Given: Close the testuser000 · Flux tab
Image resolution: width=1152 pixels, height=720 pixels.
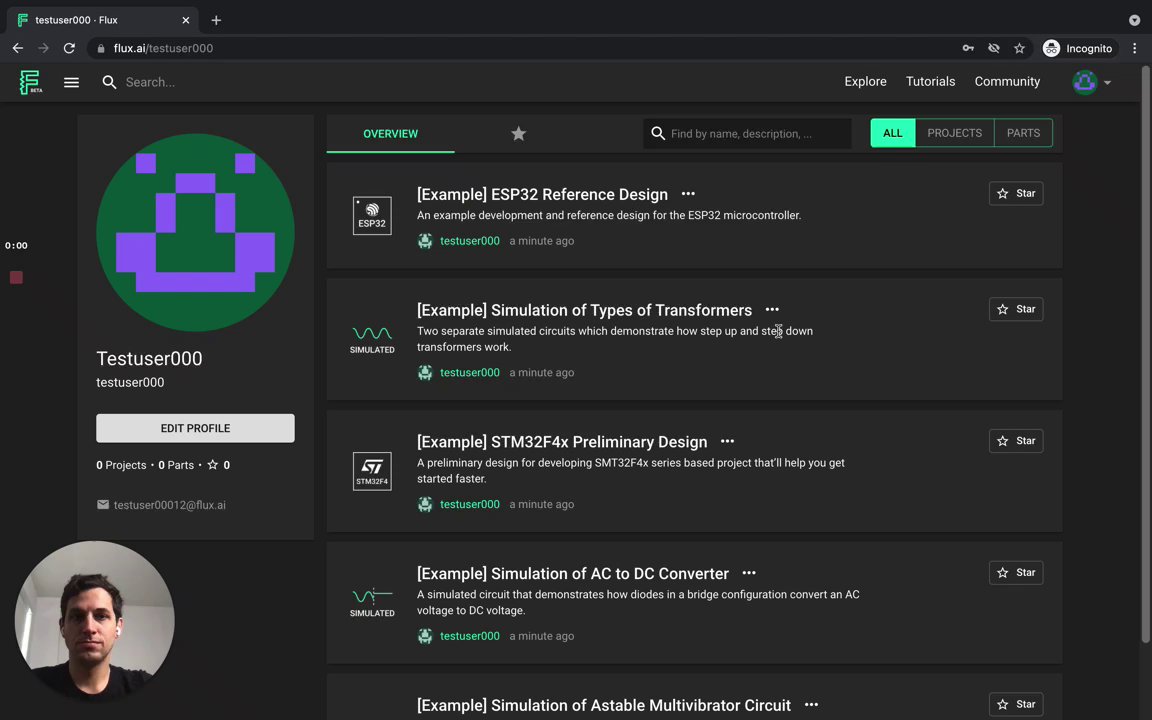Looking at the screenshot, I should pos(185,21).
